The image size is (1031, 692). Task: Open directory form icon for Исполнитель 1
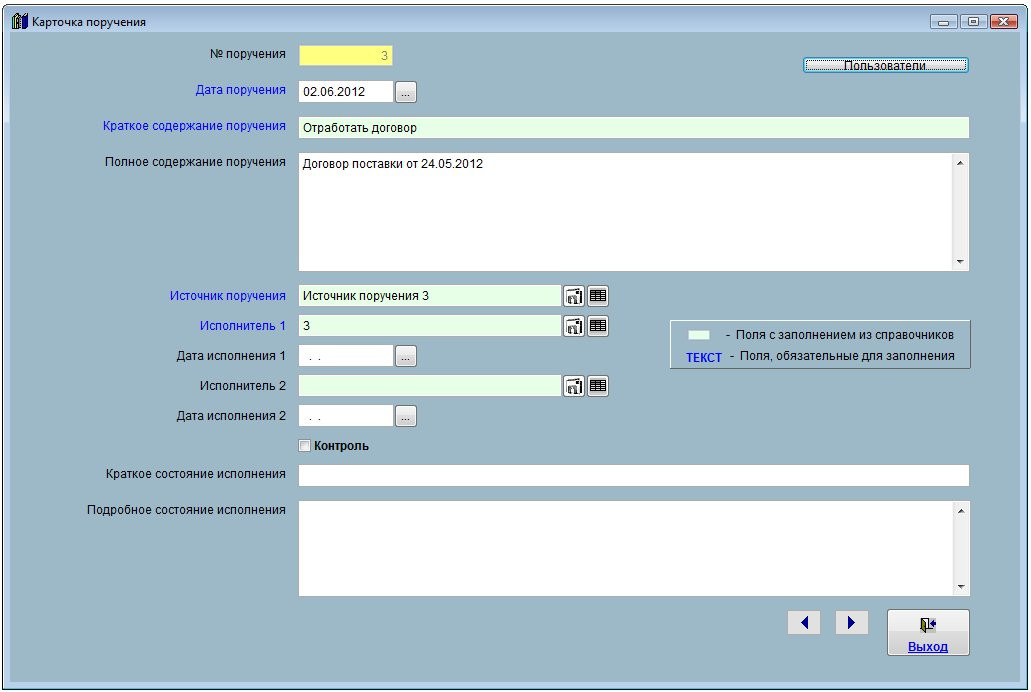pyautogui.click(x=573, y=326)
